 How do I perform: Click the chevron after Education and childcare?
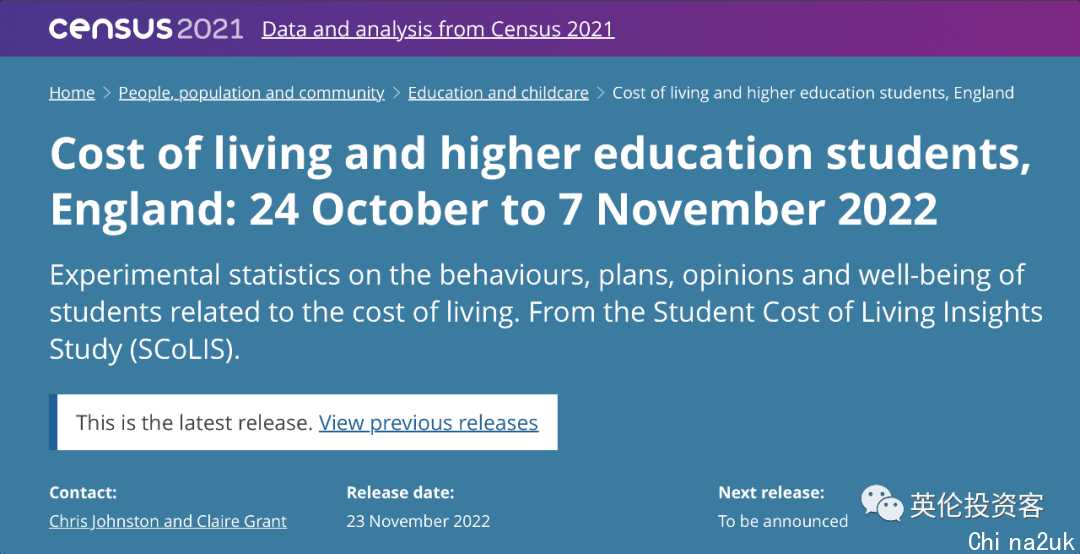tap(601, 93)
